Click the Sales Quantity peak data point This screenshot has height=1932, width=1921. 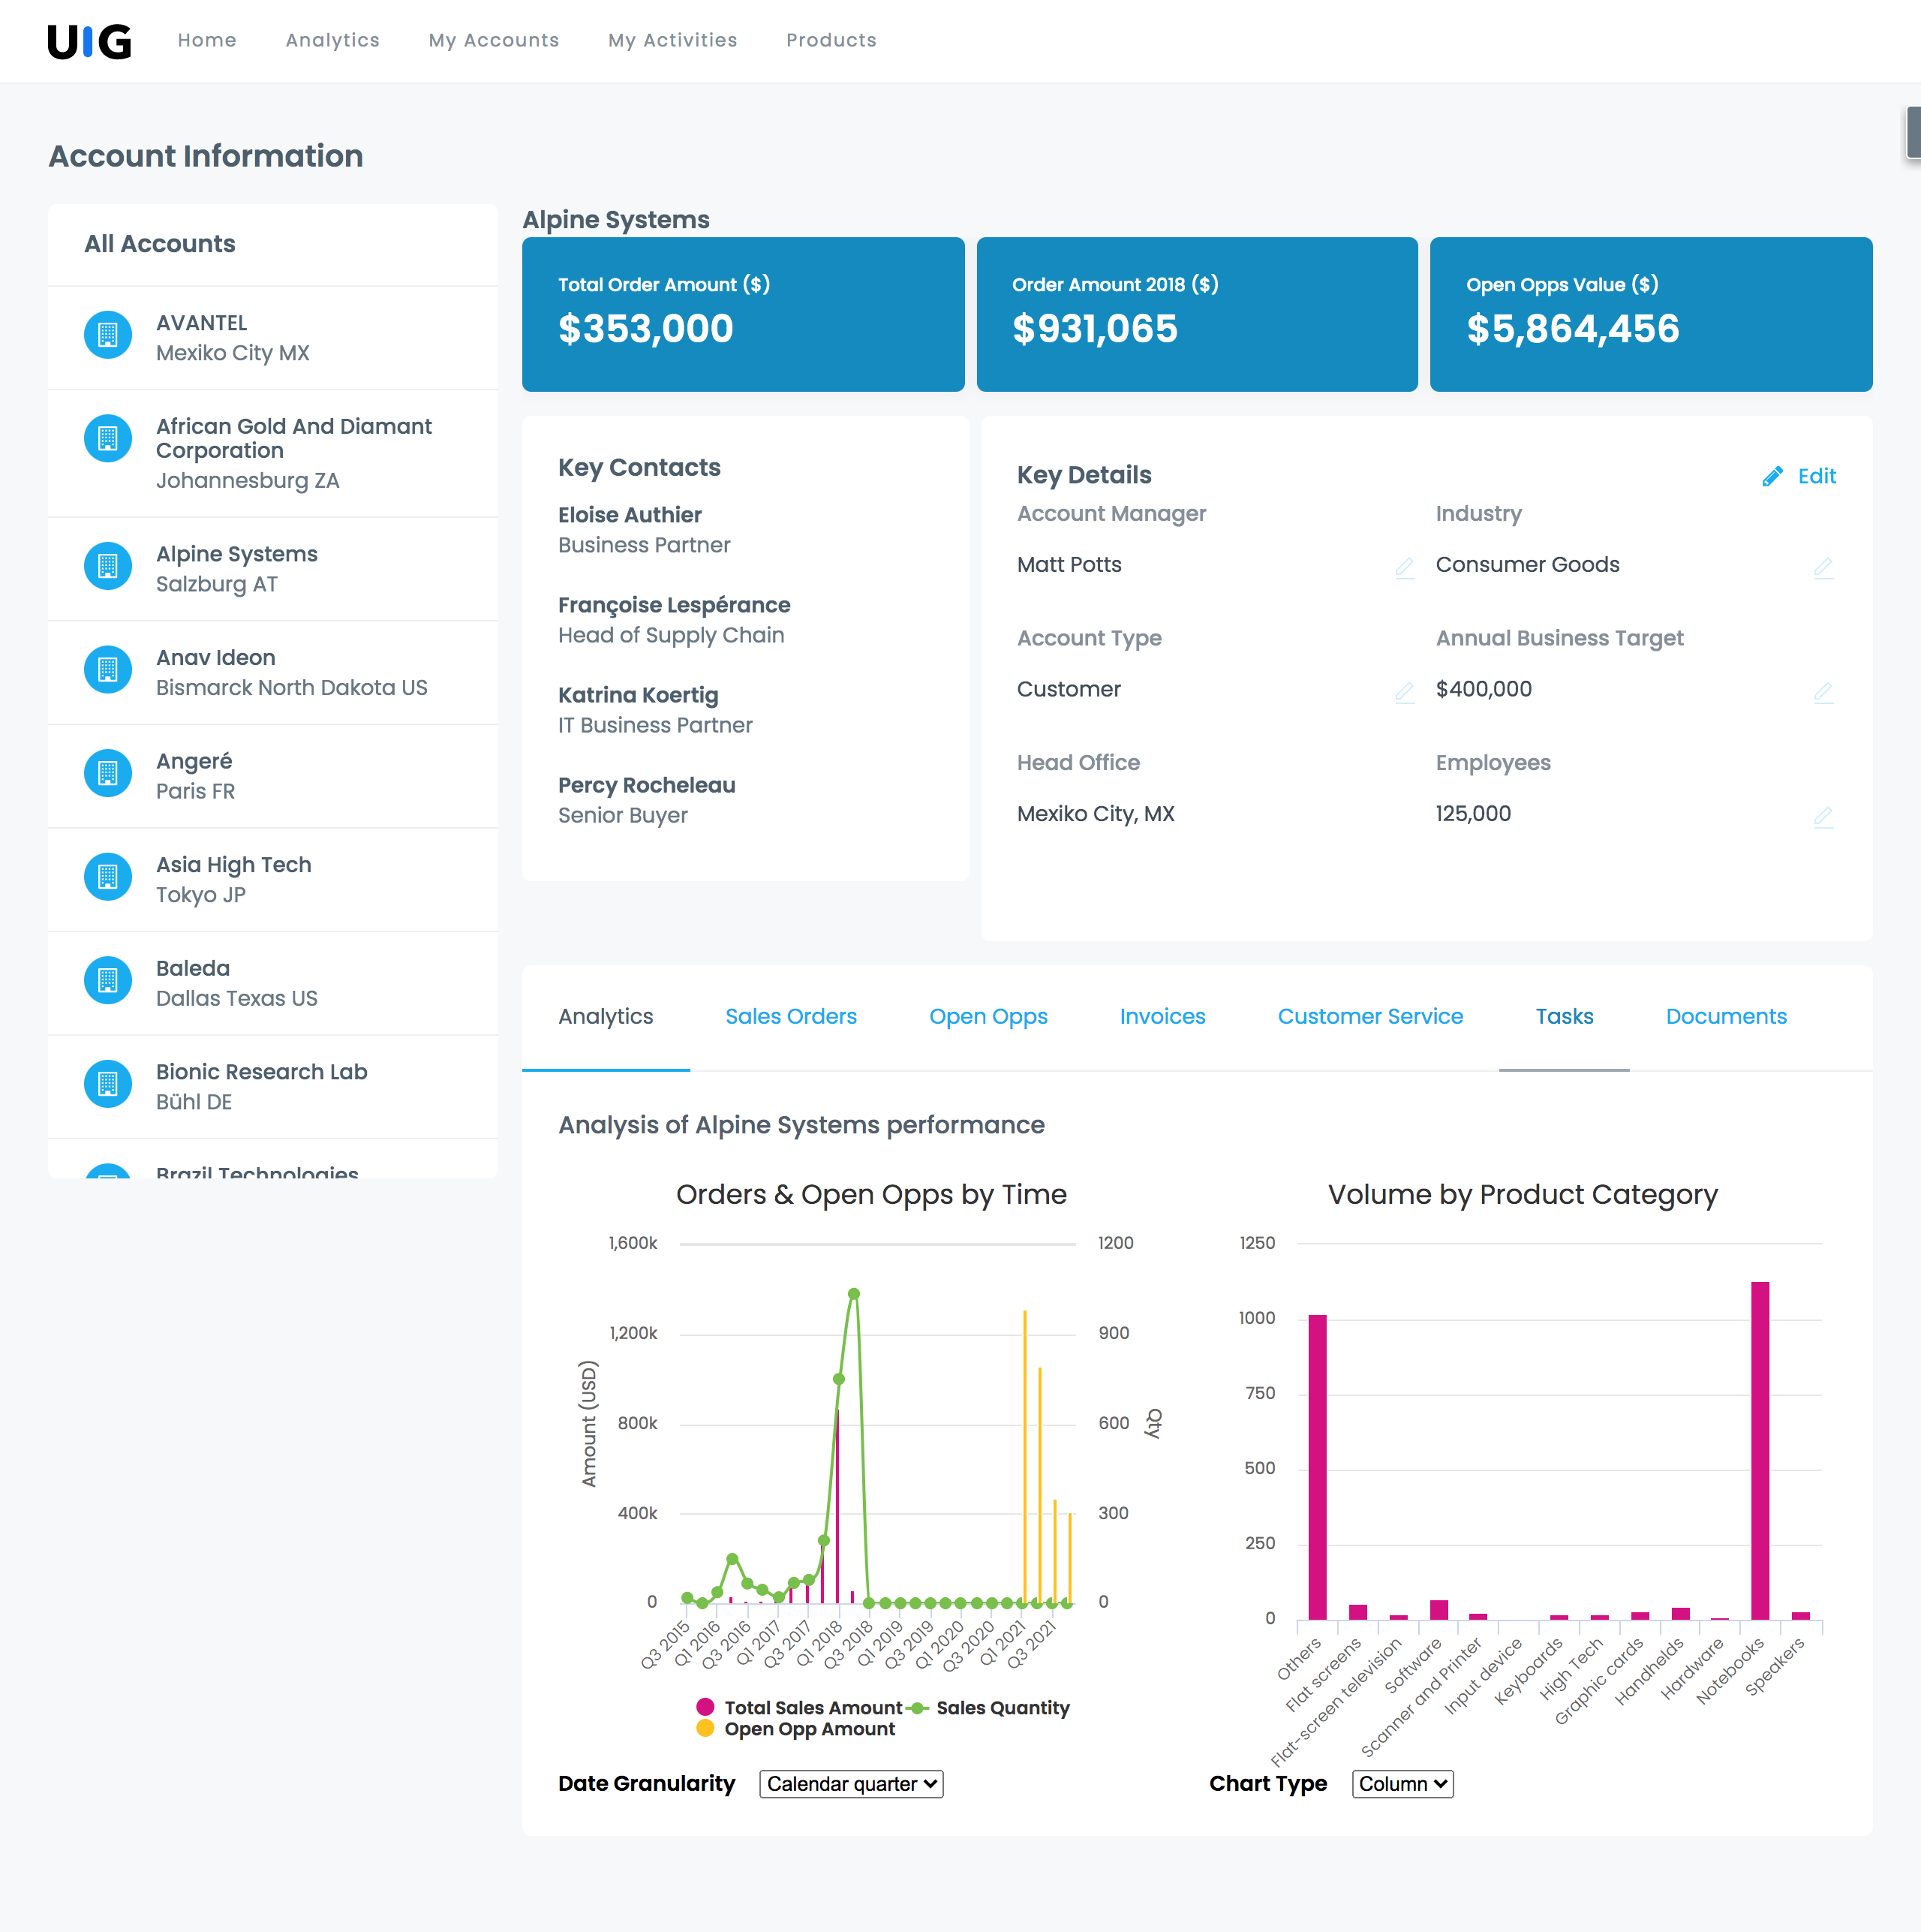pyautogui.click(x=853, y=1294)
